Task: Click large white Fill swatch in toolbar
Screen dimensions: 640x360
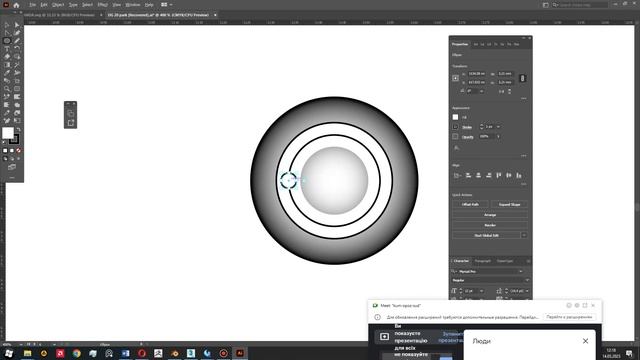Action: pos(8,133)
